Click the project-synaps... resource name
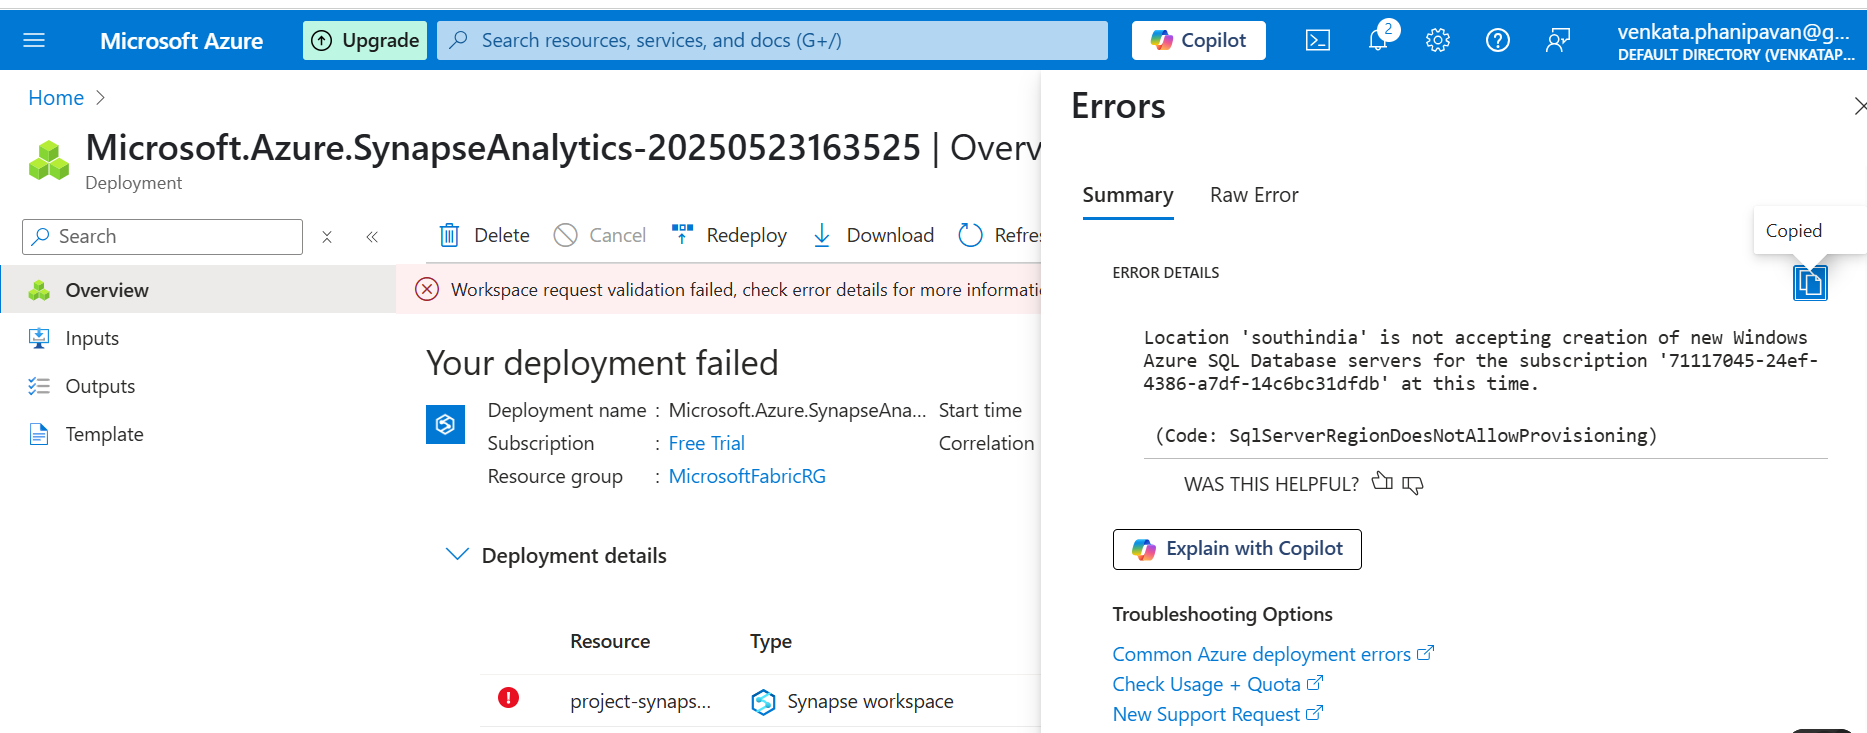Viewport: 1867px width, 733px height. click(x=640, y=702)
